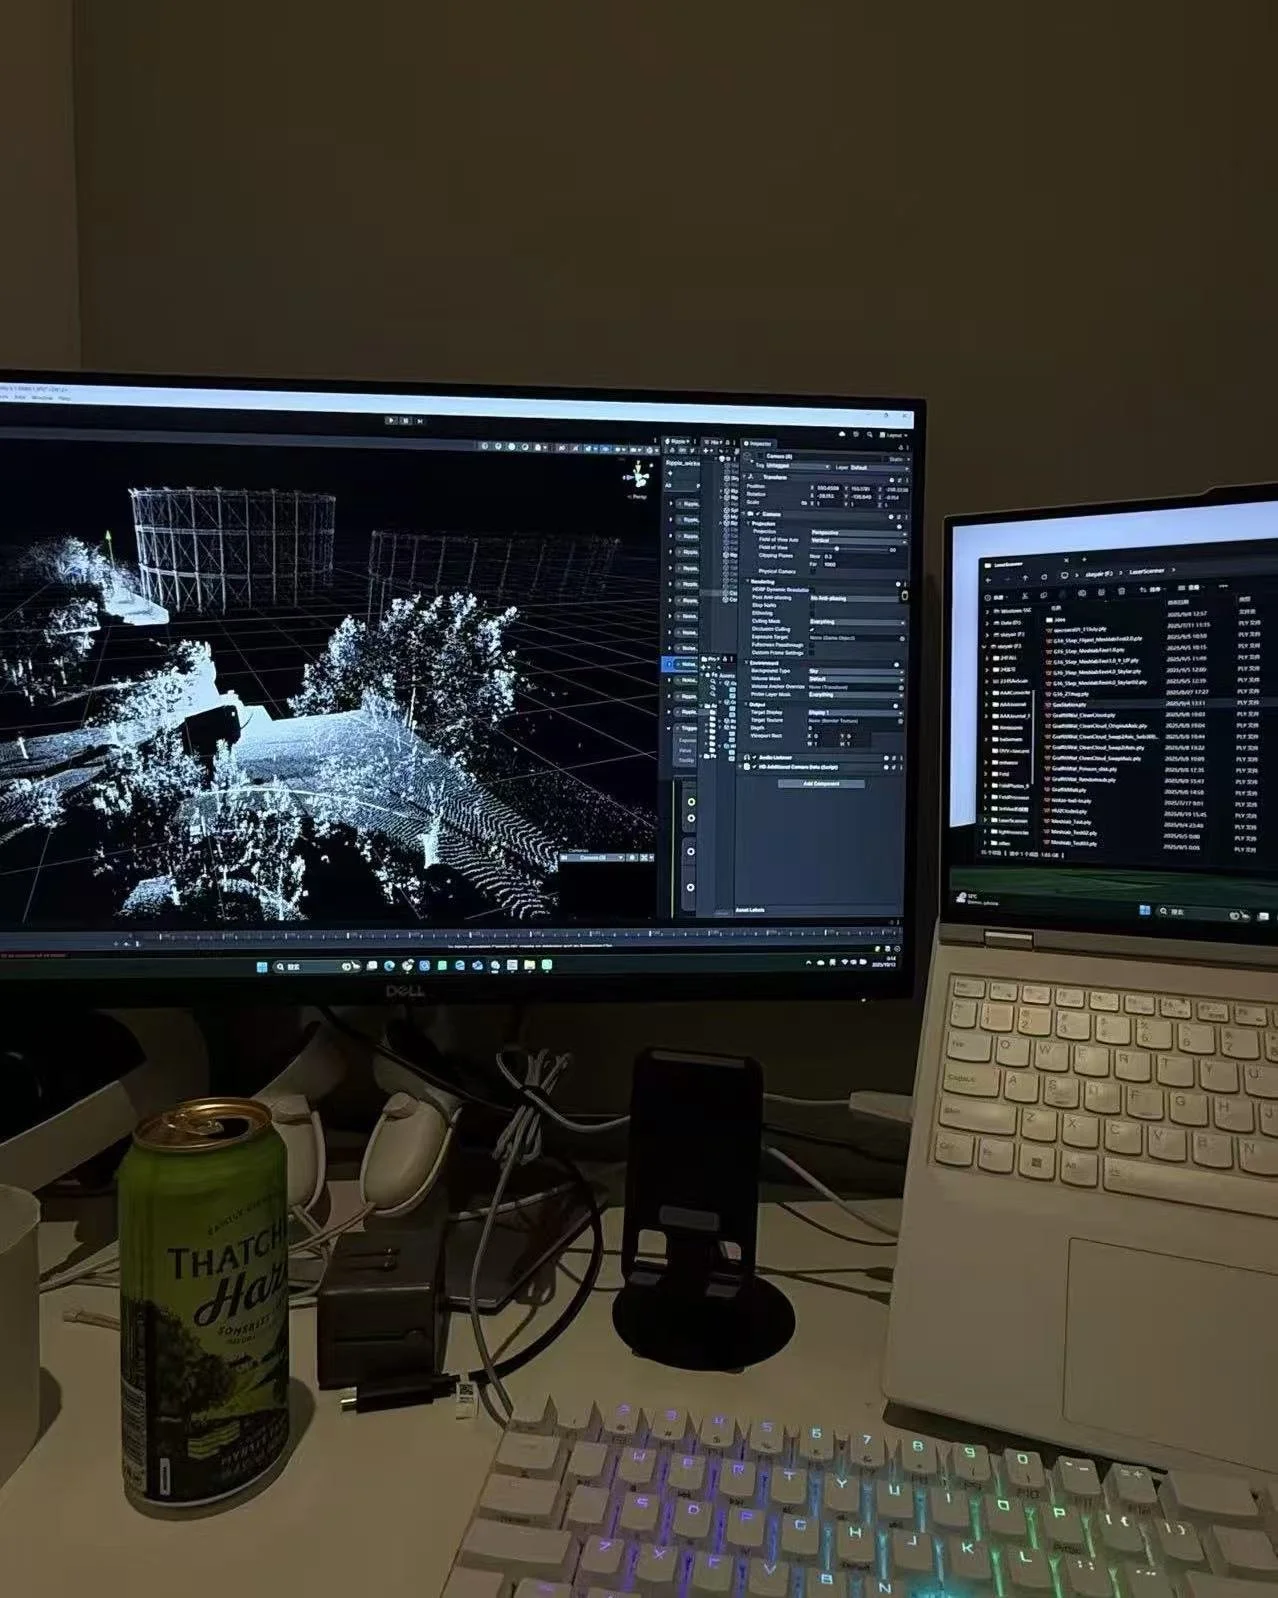Add a new tab in File Explorer
The width and height of the screenshot is (1278, 1598).
point(1084,559)
